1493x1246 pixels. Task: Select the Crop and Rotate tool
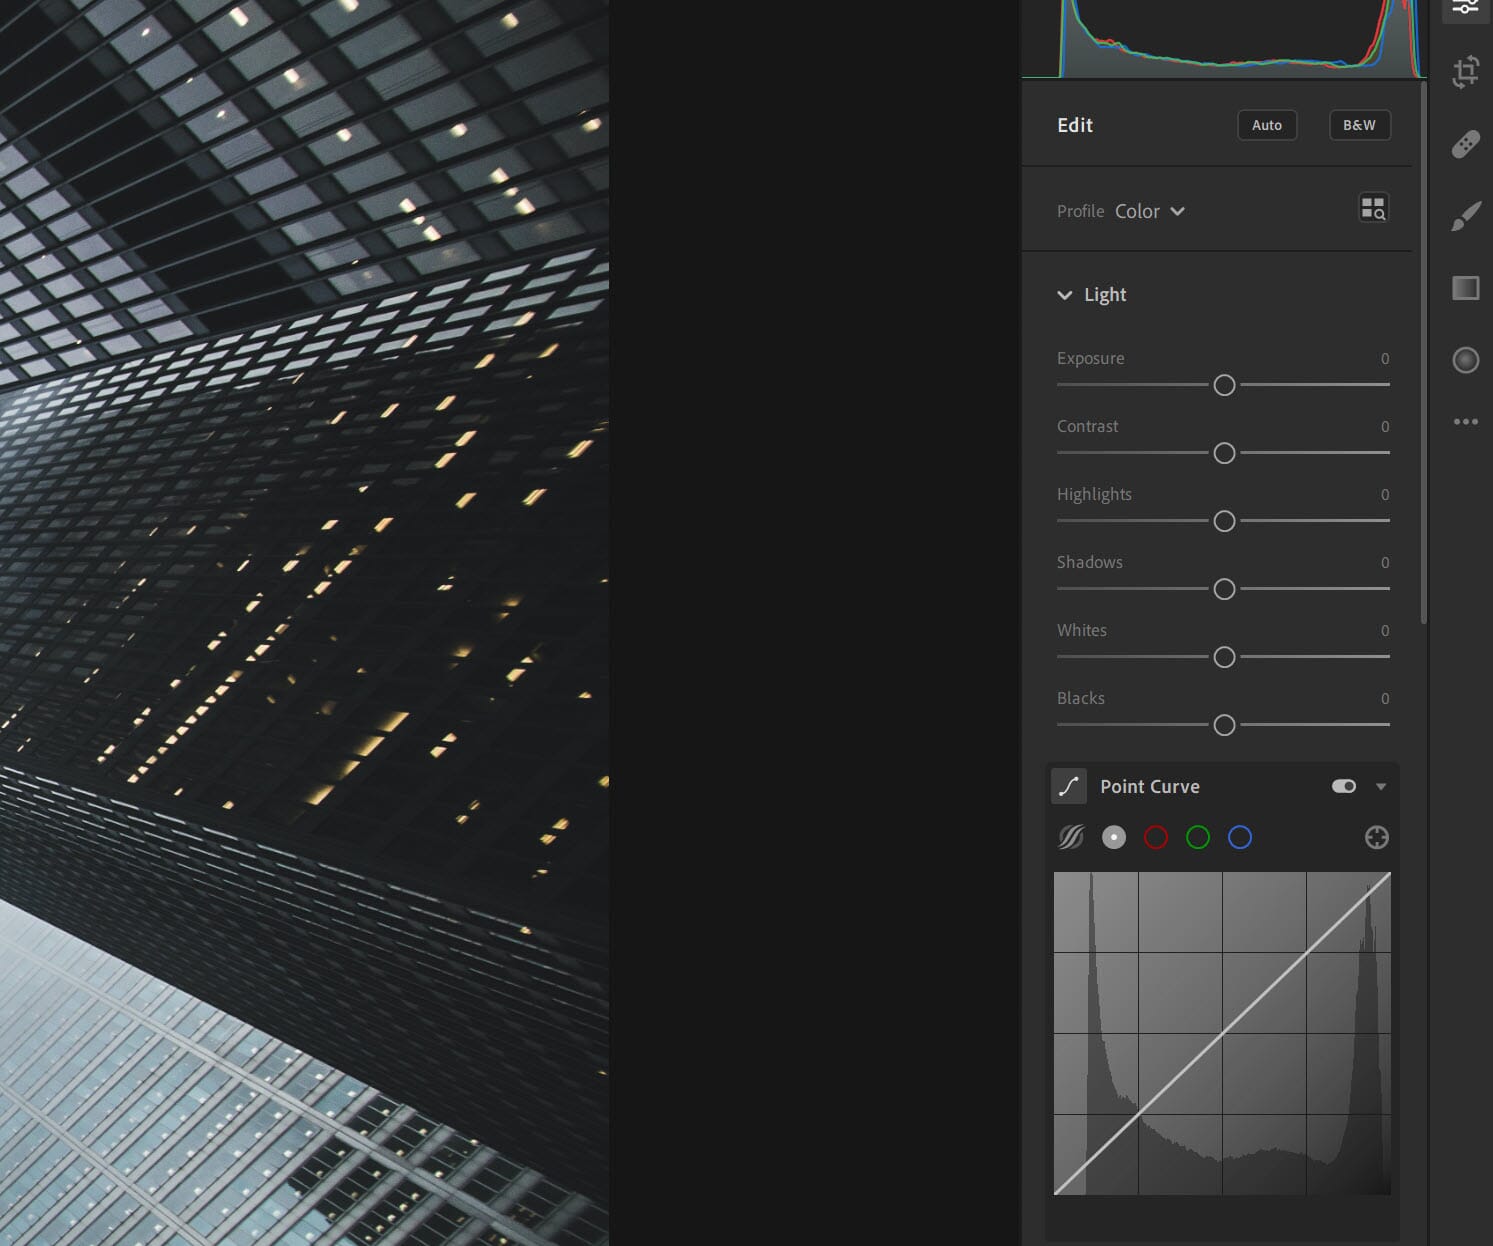tap(1466, 72)
